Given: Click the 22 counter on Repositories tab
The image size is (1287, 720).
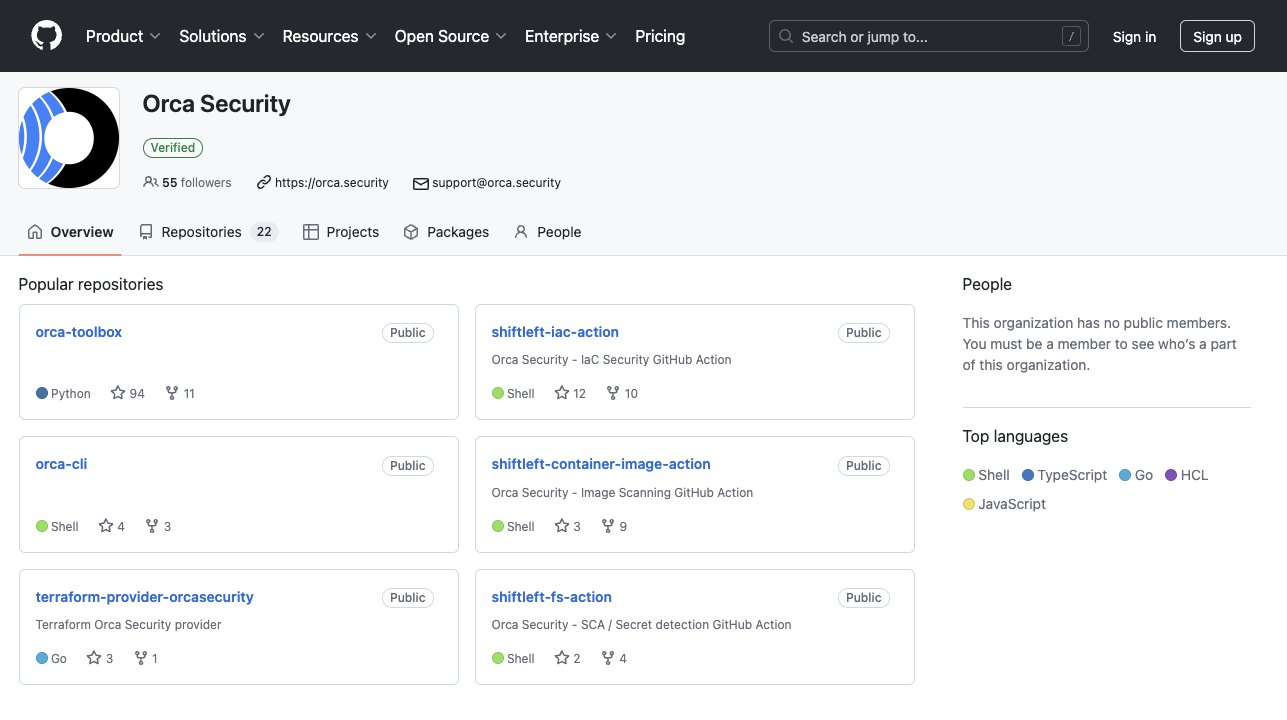Looking at the screenshot, I should point(264,232).
